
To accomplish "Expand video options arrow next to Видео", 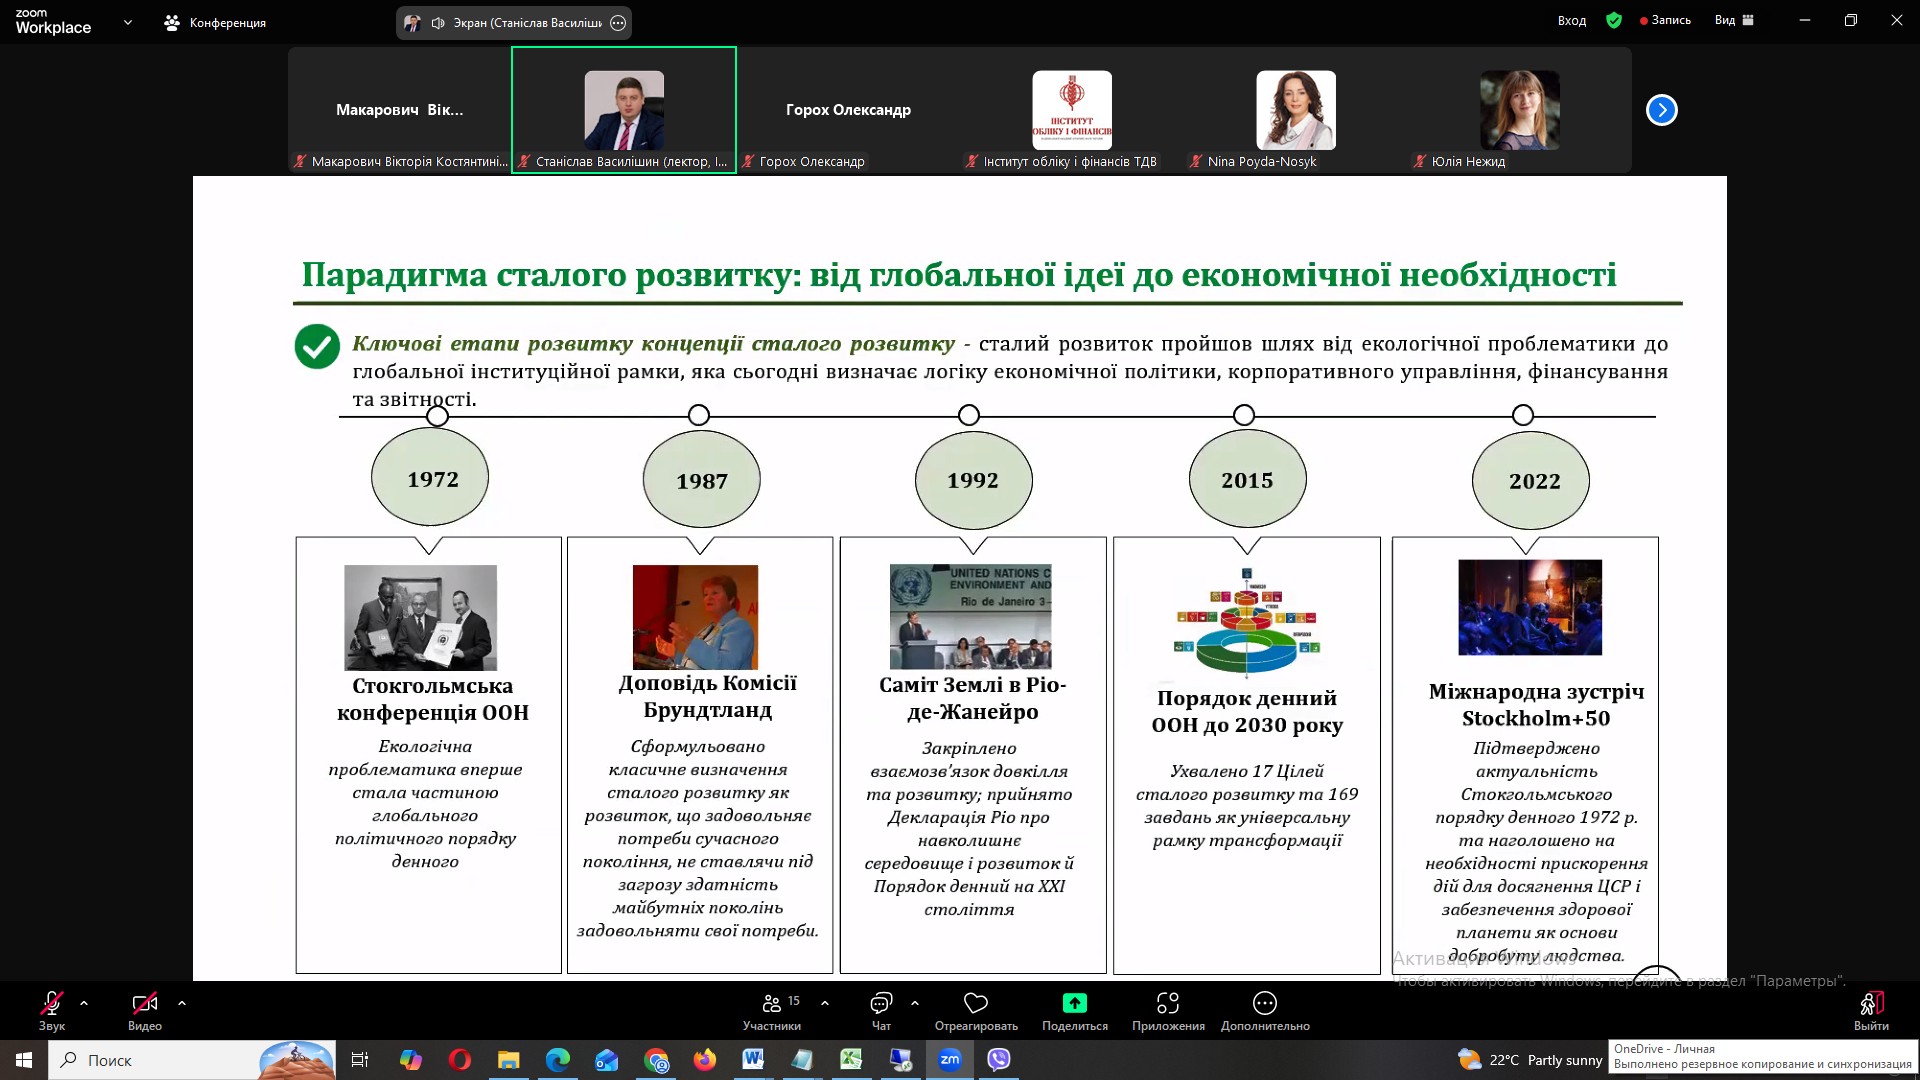I will [182, 1003].
